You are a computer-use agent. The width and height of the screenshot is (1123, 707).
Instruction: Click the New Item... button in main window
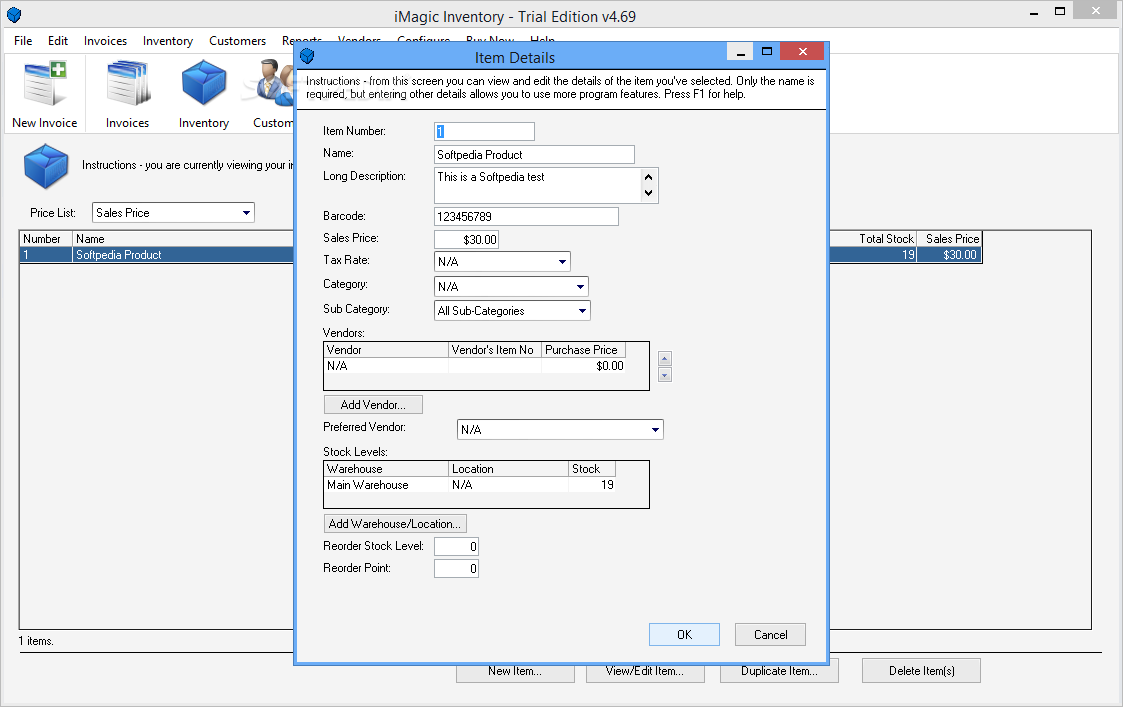515,672
